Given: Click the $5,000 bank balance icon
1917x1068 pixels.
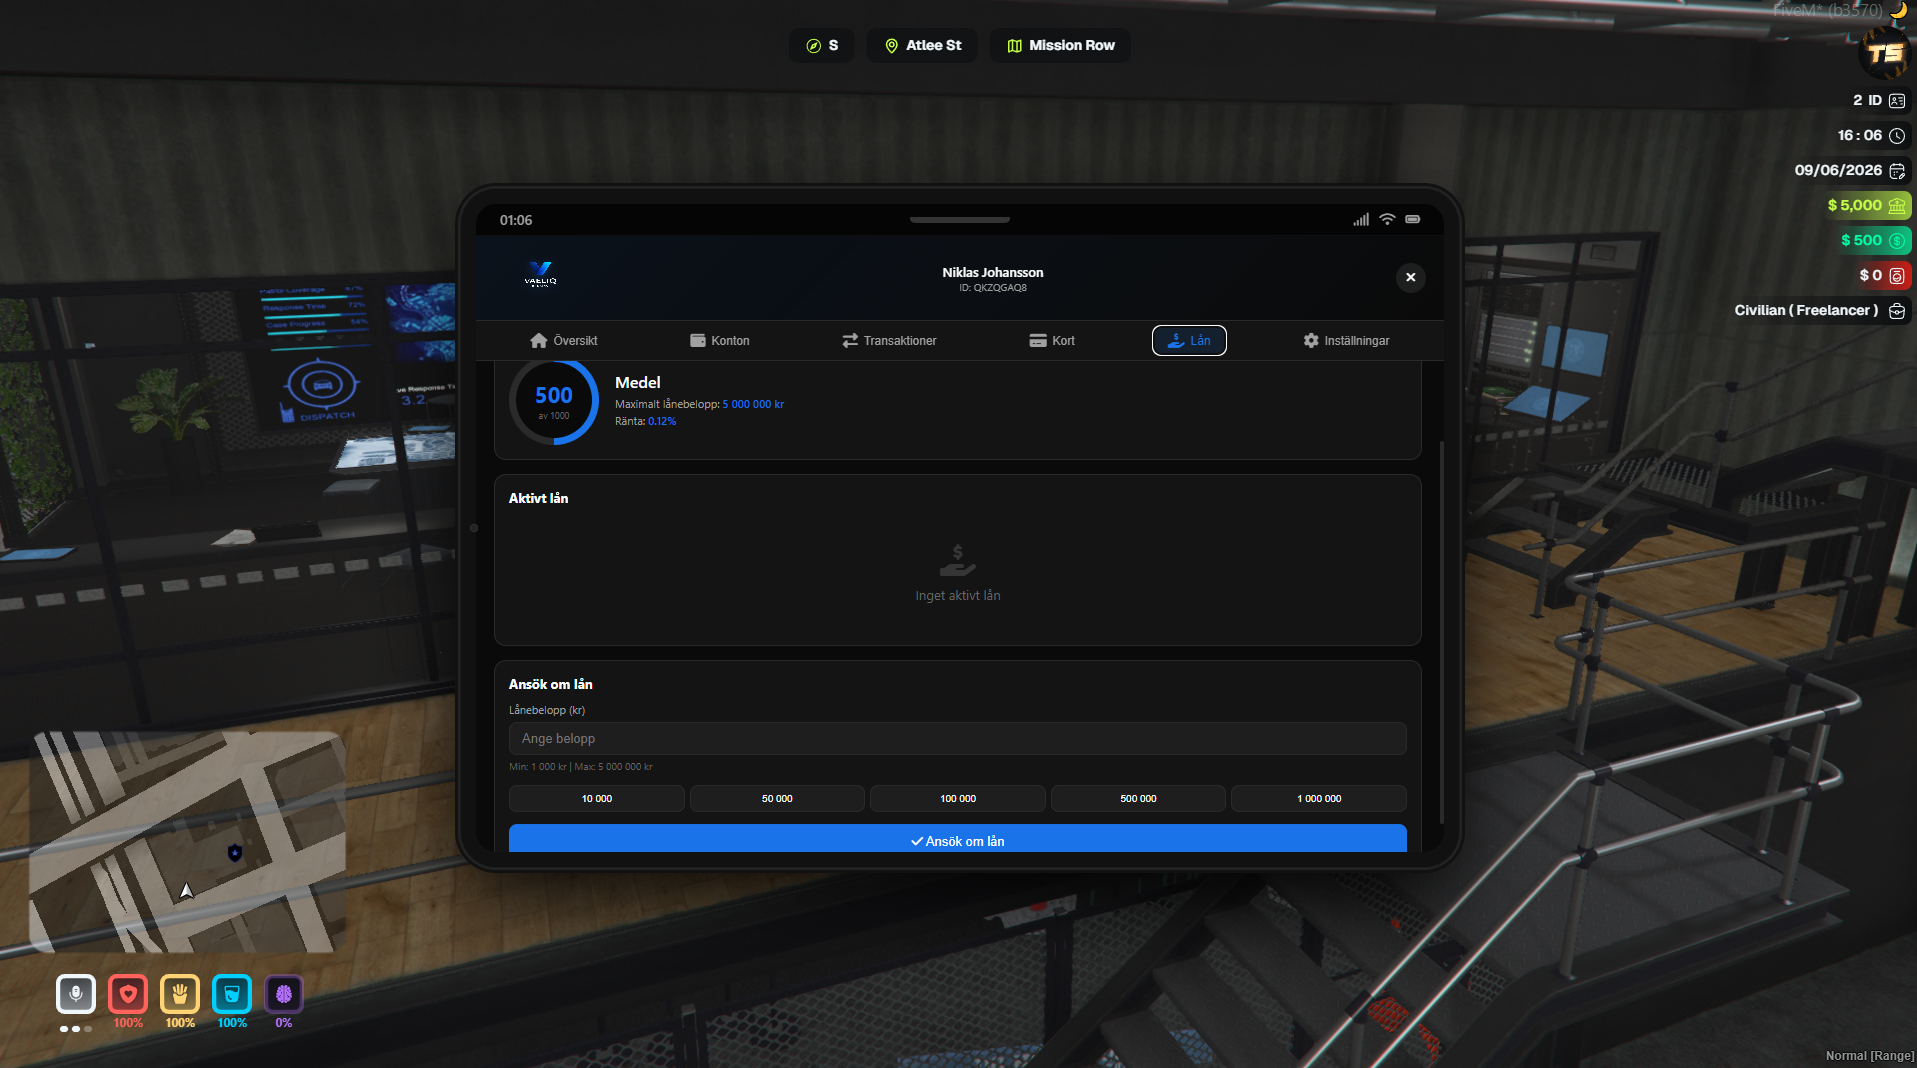Looking at the screenshot, I should point(1897,206).
